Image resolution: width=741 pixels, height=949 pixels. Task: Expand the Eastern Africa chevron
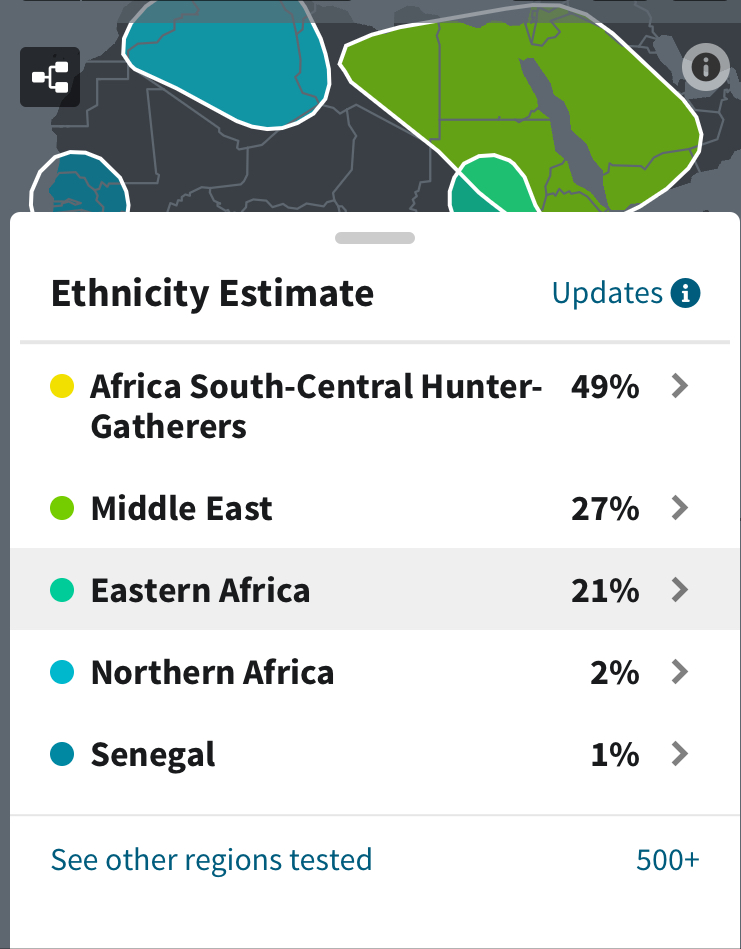click(680, 589)
